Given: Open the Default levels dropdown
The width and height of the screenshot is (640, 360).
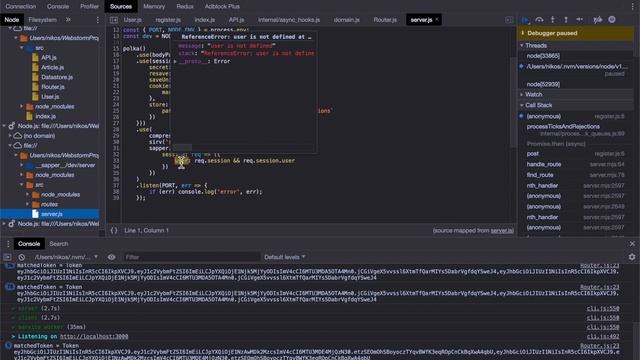Looking at the screenshot, I should (x=284, y=257).
